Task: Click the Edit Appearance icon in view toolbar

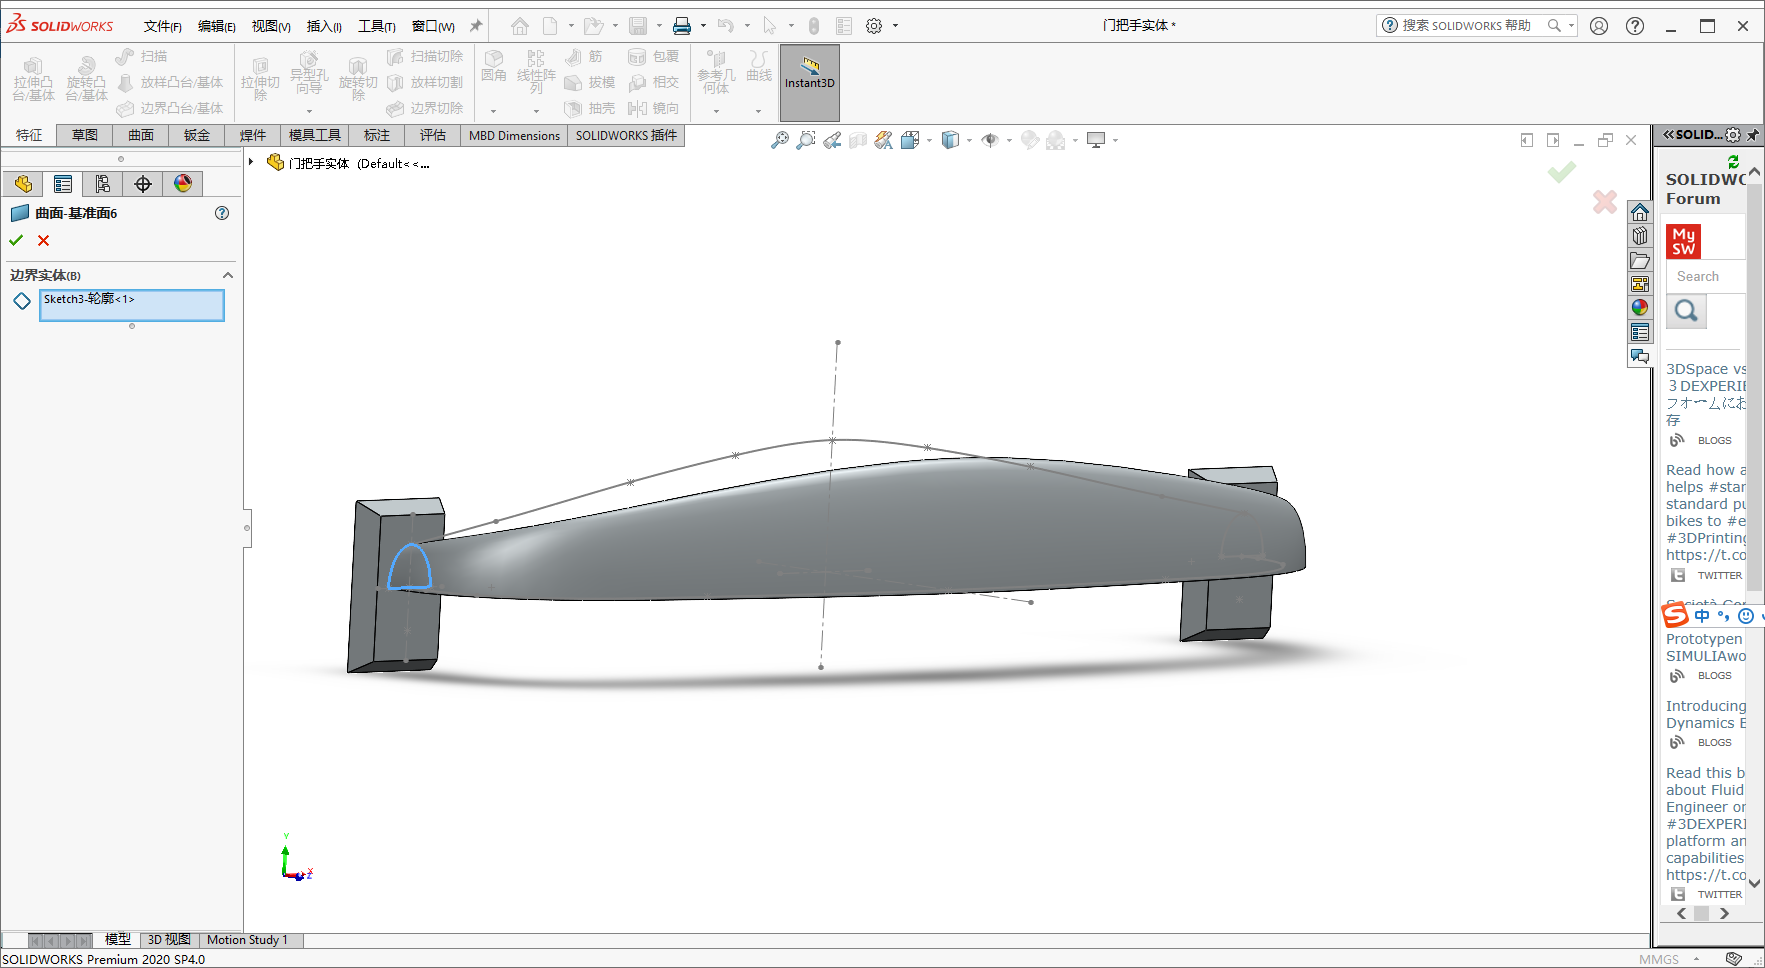Action: [x=1030, y=140]
